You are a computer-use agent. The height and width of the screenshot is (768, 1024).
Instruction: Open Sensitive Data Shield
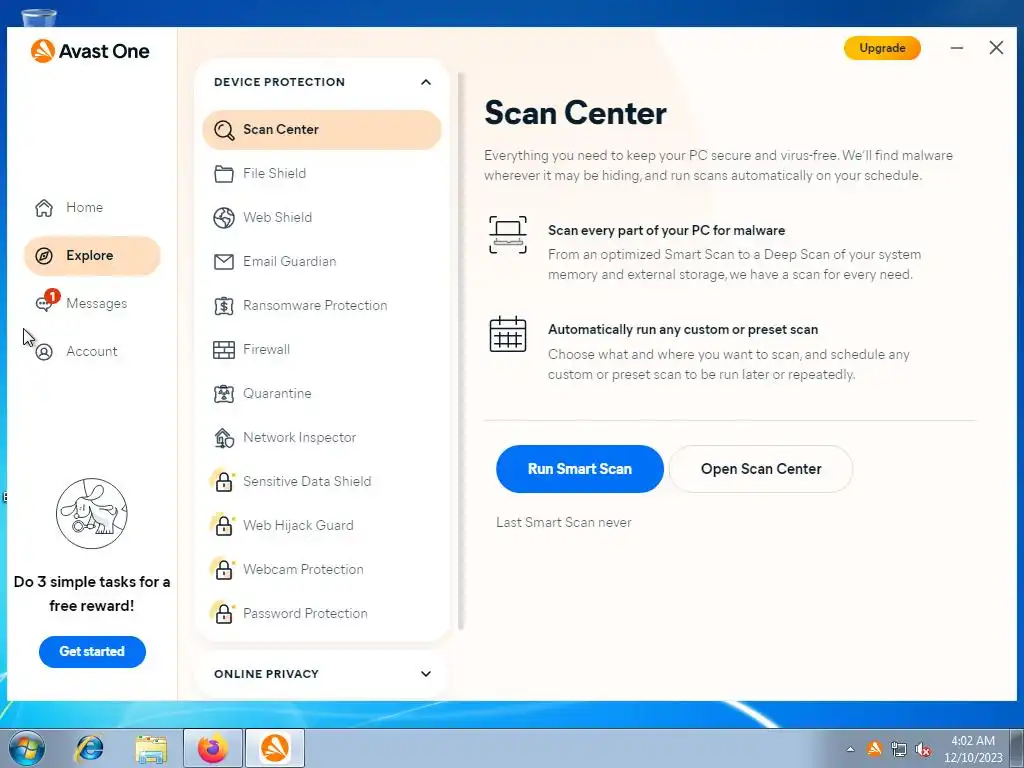(322, 482)
